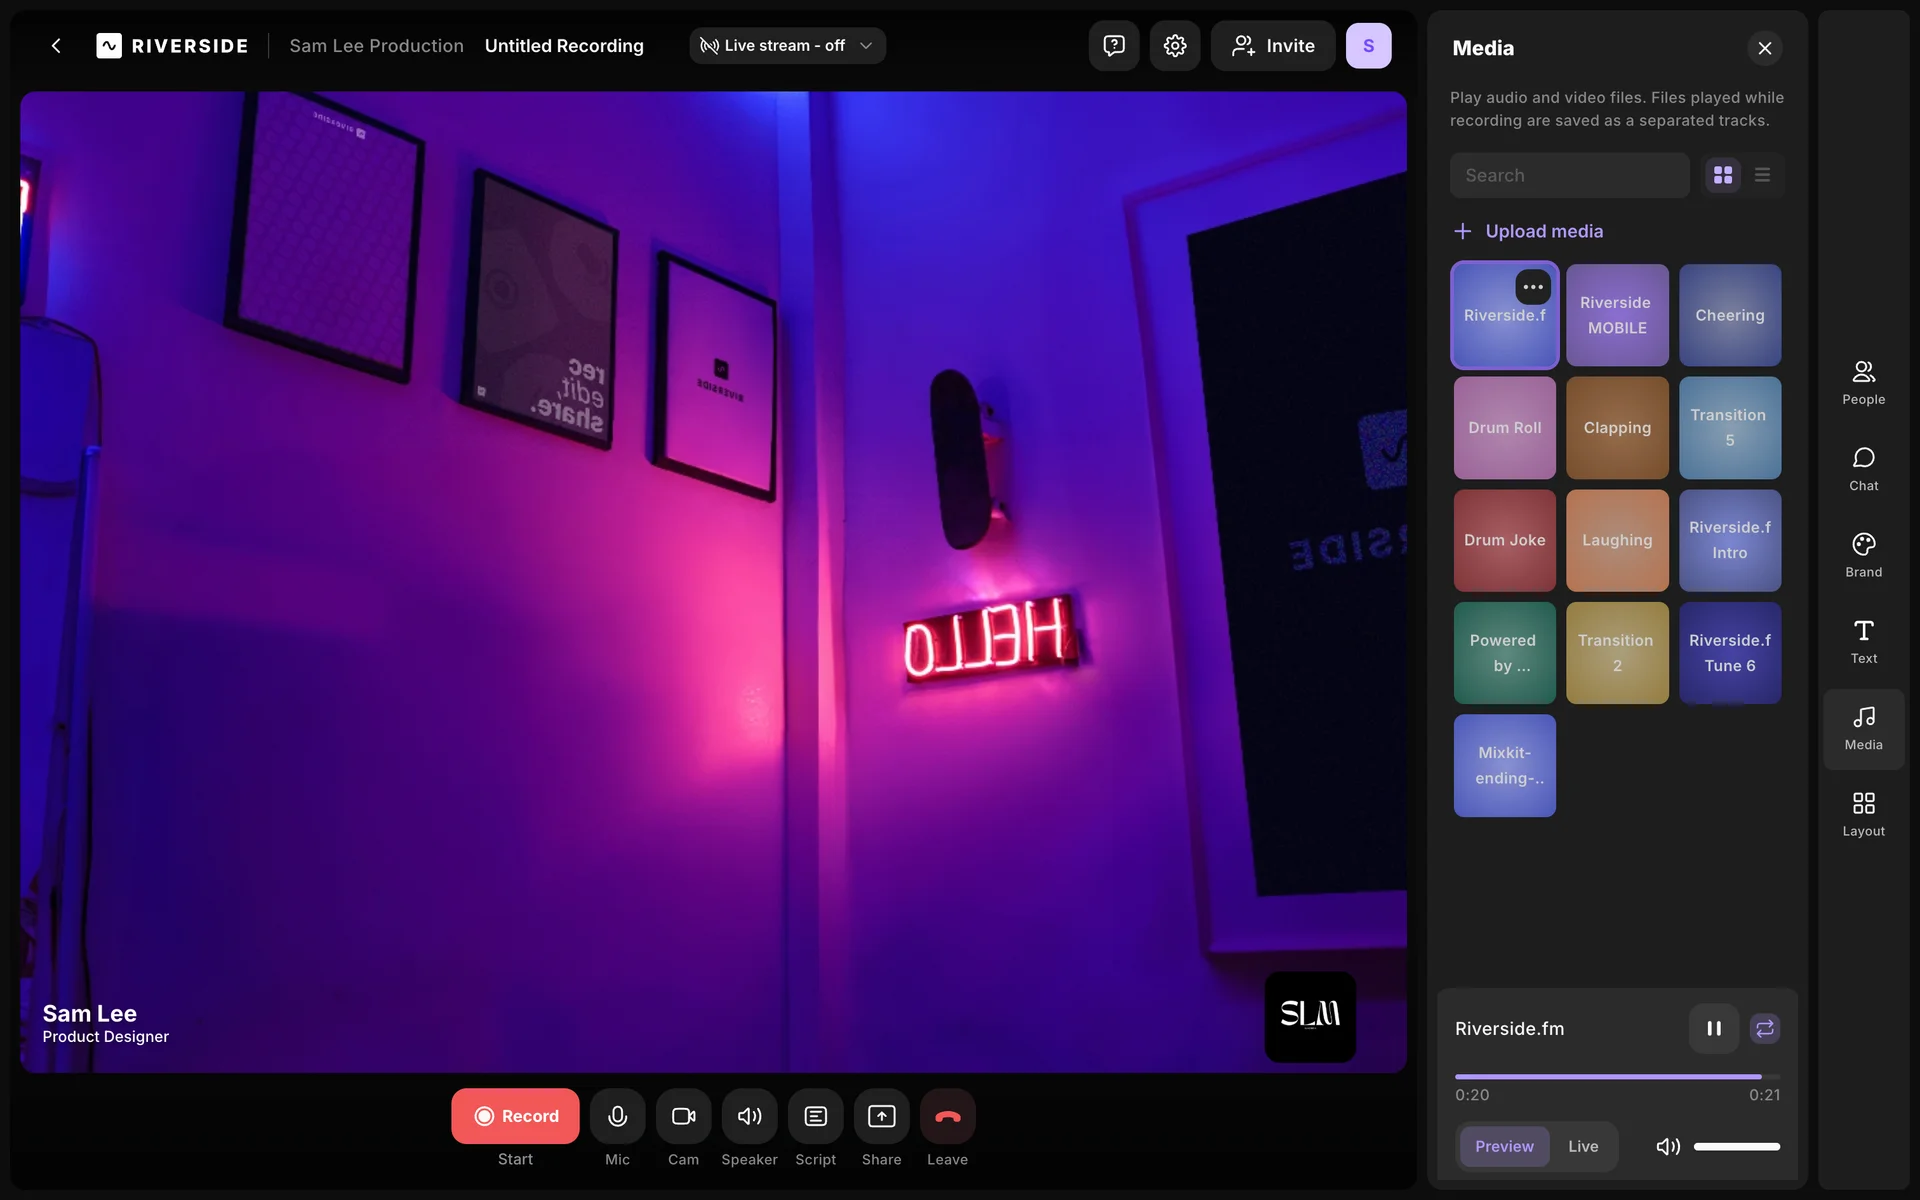The image size is (1920, 1200).
Task: Turn off the camera with Cam button
Action: click(683, 1116)
